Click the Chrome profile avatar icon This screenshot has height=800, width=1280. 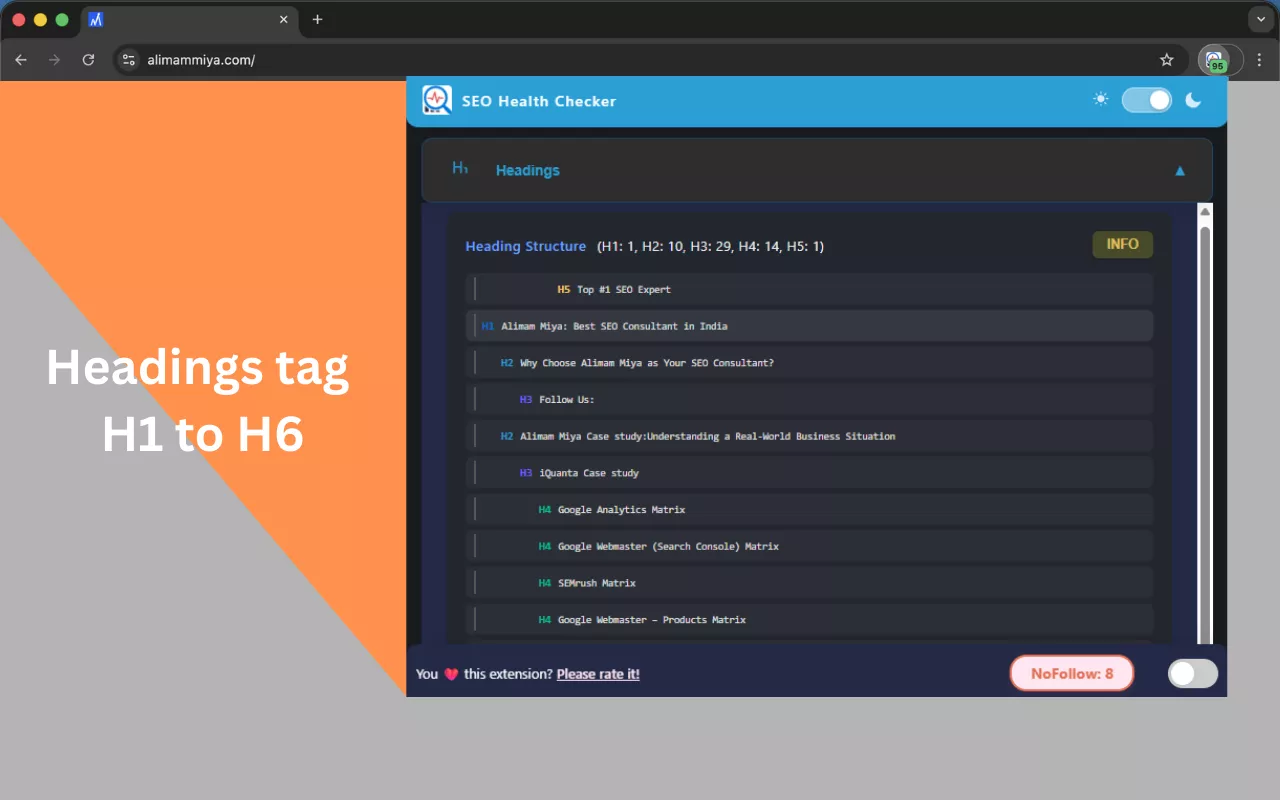tap(1233, 59)
